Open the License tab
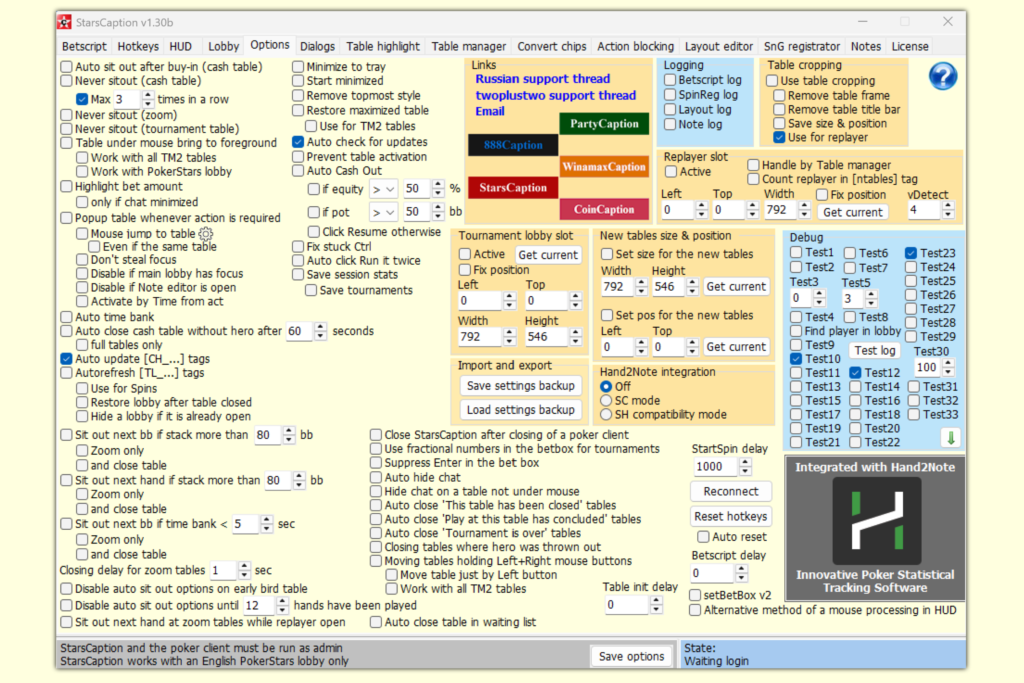Screen dimensions: 1024x683 [x=910, y=46]
